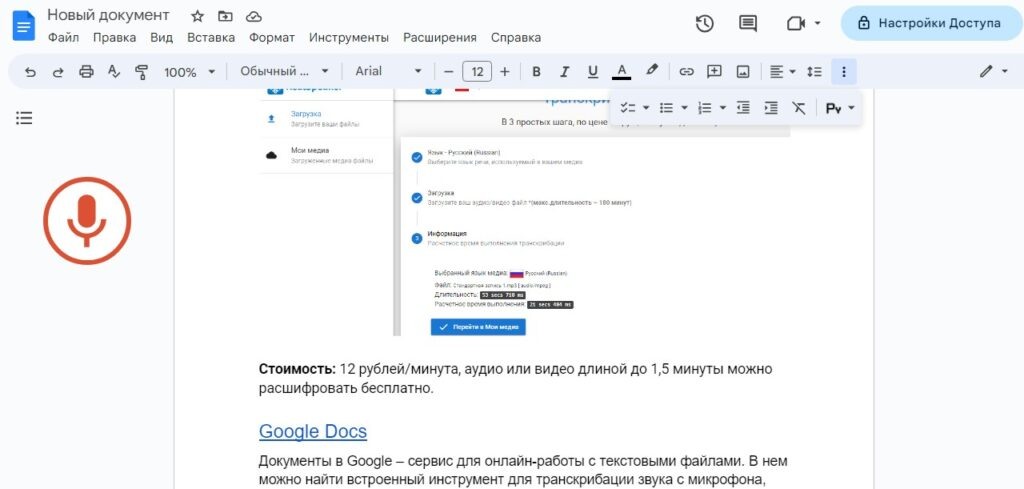Open the Вставка menu
This screenshot has width=1024, height=489.
point(211,37)
